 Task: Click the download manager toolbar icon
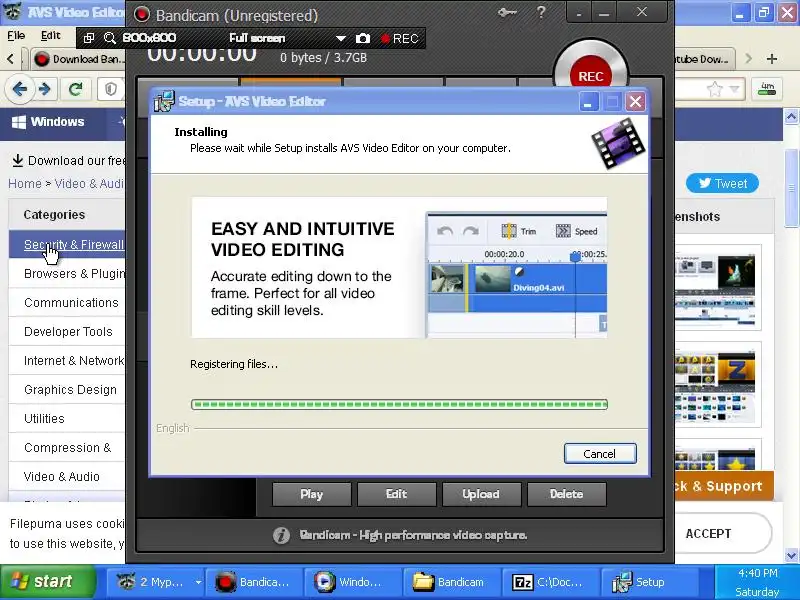(x=767, y=90)
